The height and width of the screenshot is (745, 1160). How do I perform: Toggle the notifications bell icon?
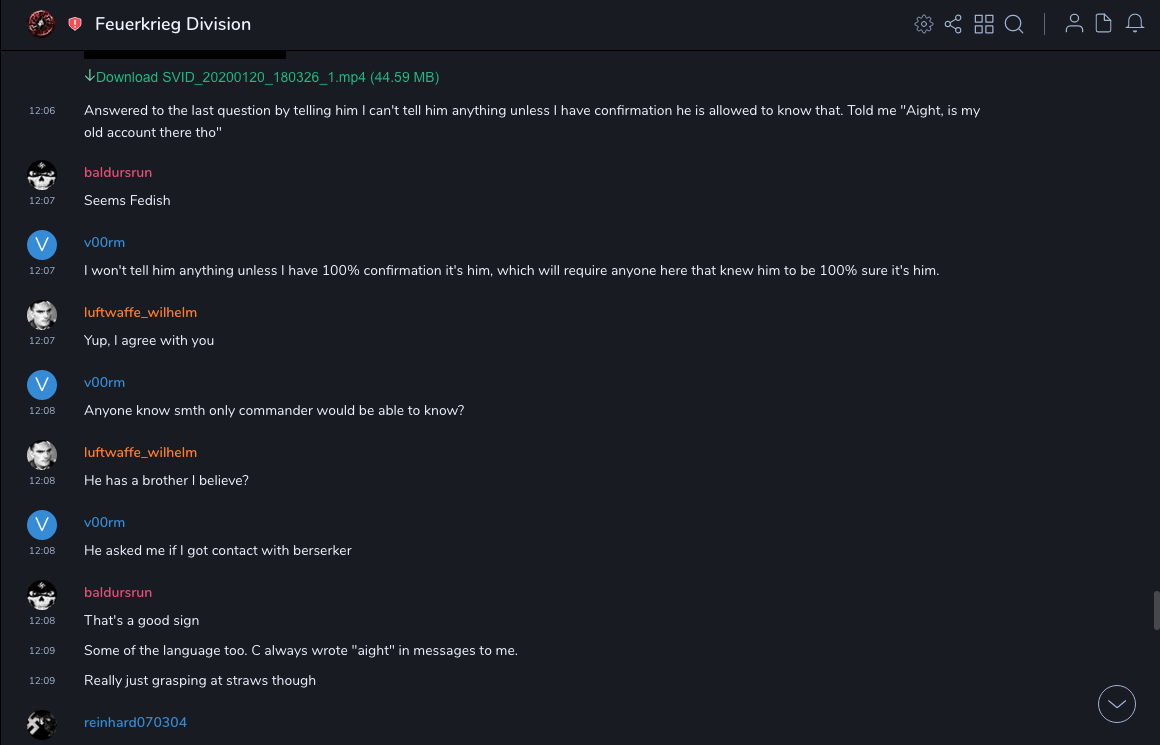point(1135,24)
